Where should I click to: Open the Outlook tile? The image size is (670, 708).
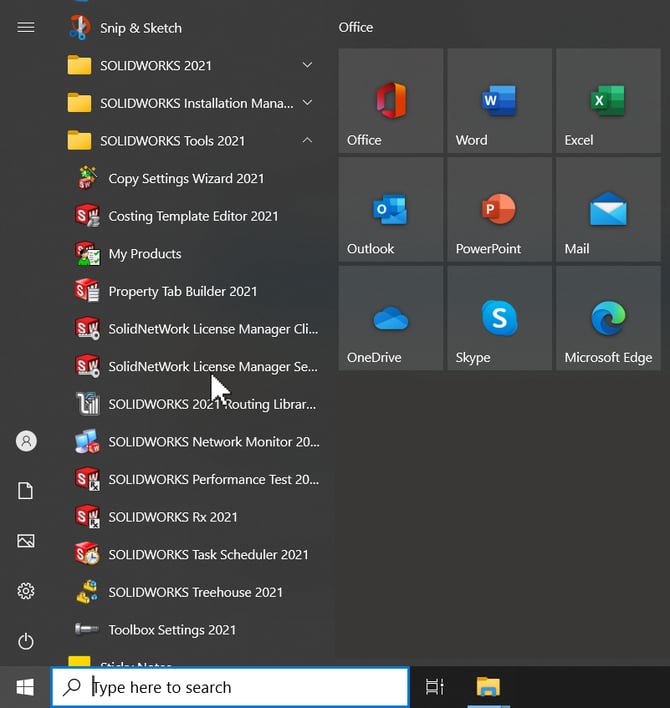[390, 209]
